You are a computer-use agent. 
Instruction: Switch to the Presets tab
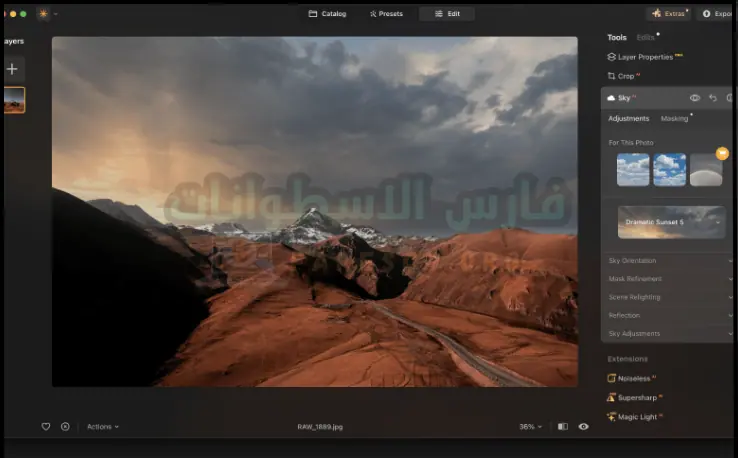(386, 14)
